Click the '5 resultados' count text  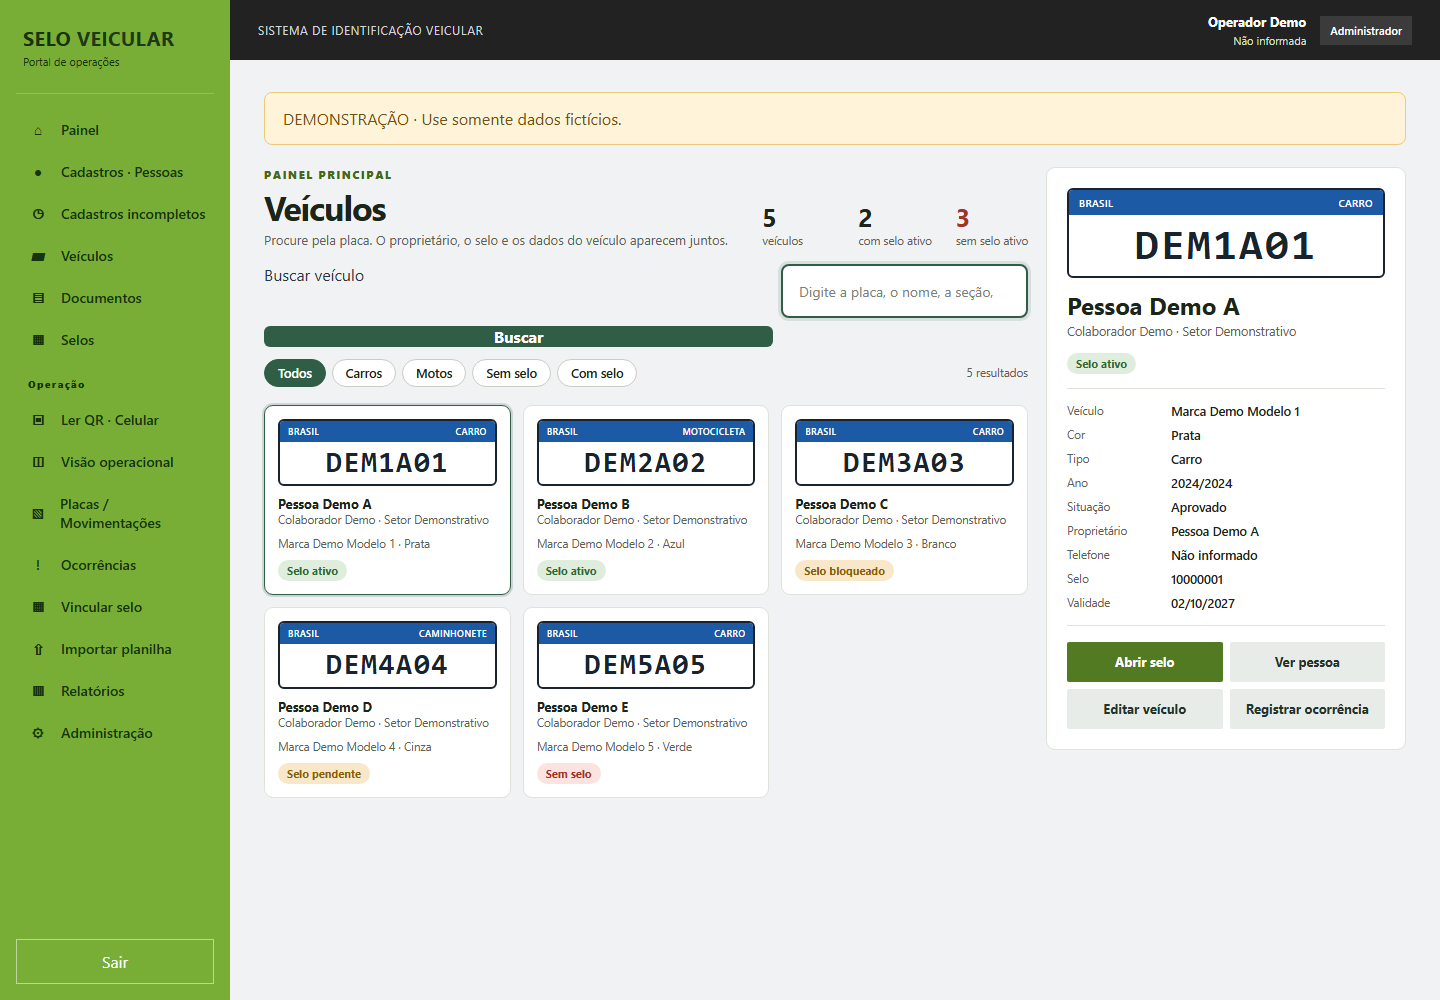(997, 373)
